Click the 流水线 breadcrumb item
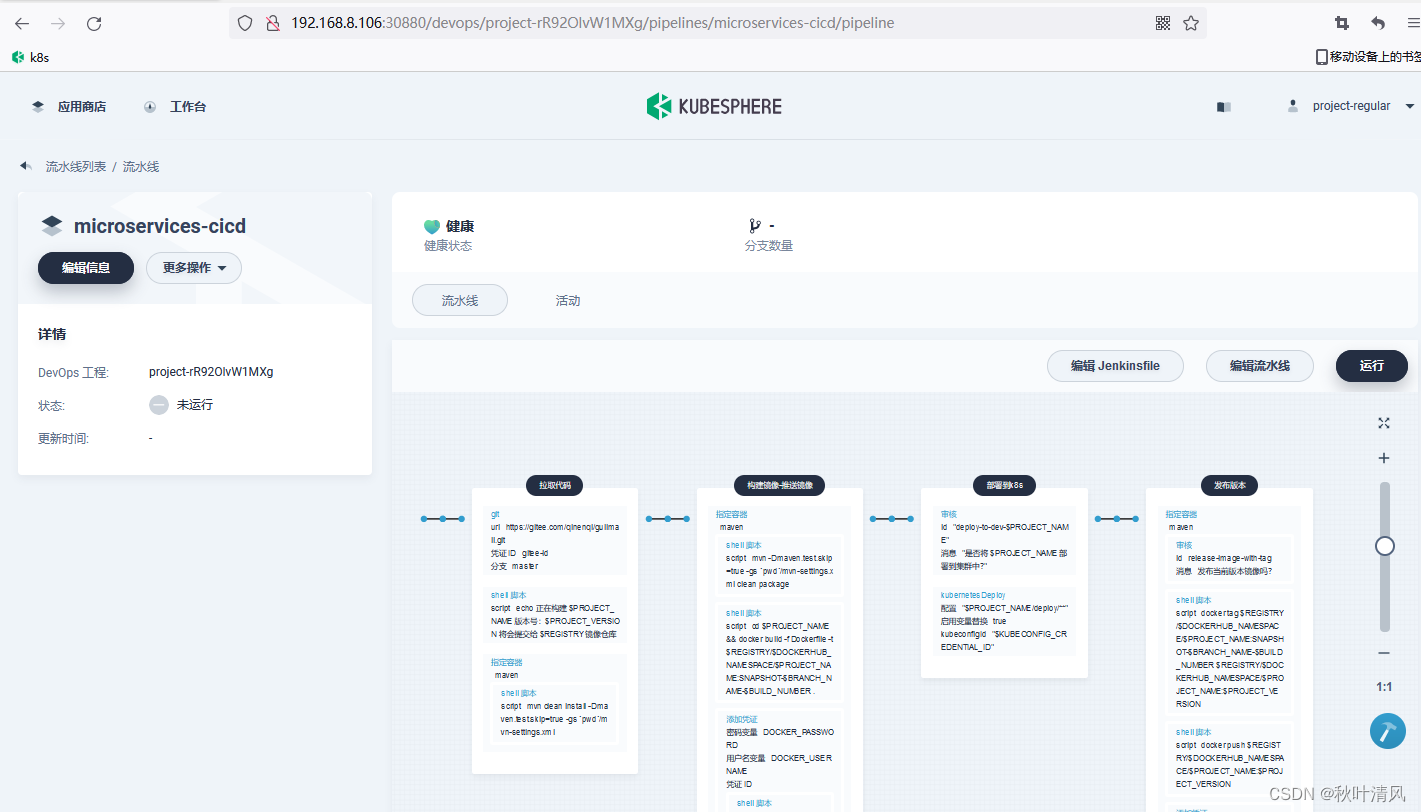Image resolution: width=1421 pixels, height=812 pixels. [x=141, y=166]
